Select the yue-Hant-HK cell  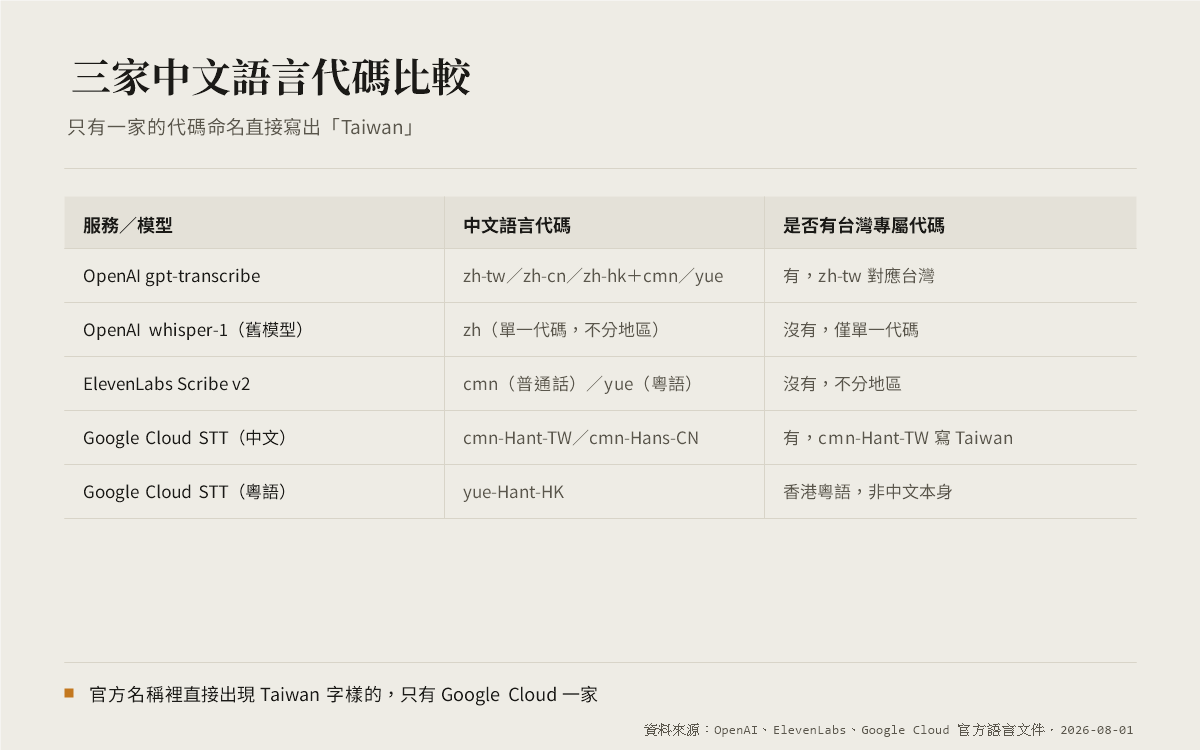pos(604,492)
